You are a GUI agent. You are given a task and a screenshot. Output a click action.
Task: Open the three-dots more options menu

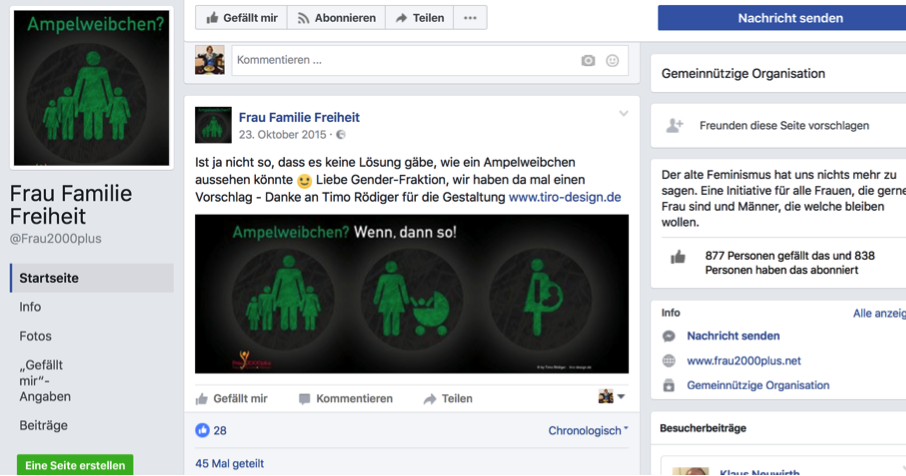(x=470, y=18)
